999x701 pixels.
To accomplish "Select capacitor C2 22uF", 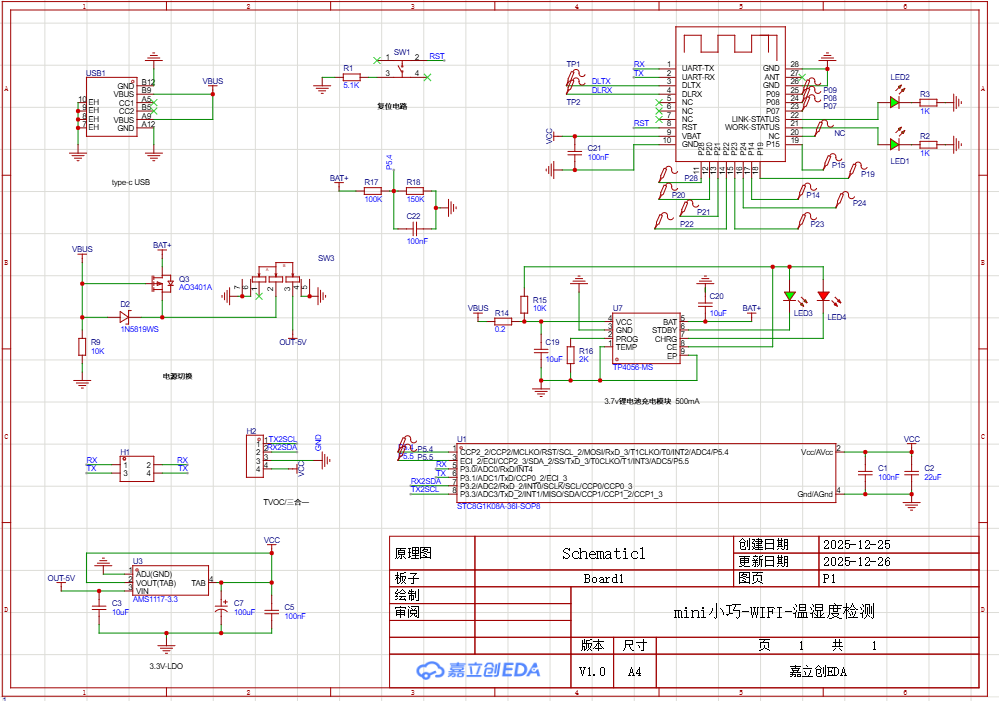I will (x=912, y=473).
